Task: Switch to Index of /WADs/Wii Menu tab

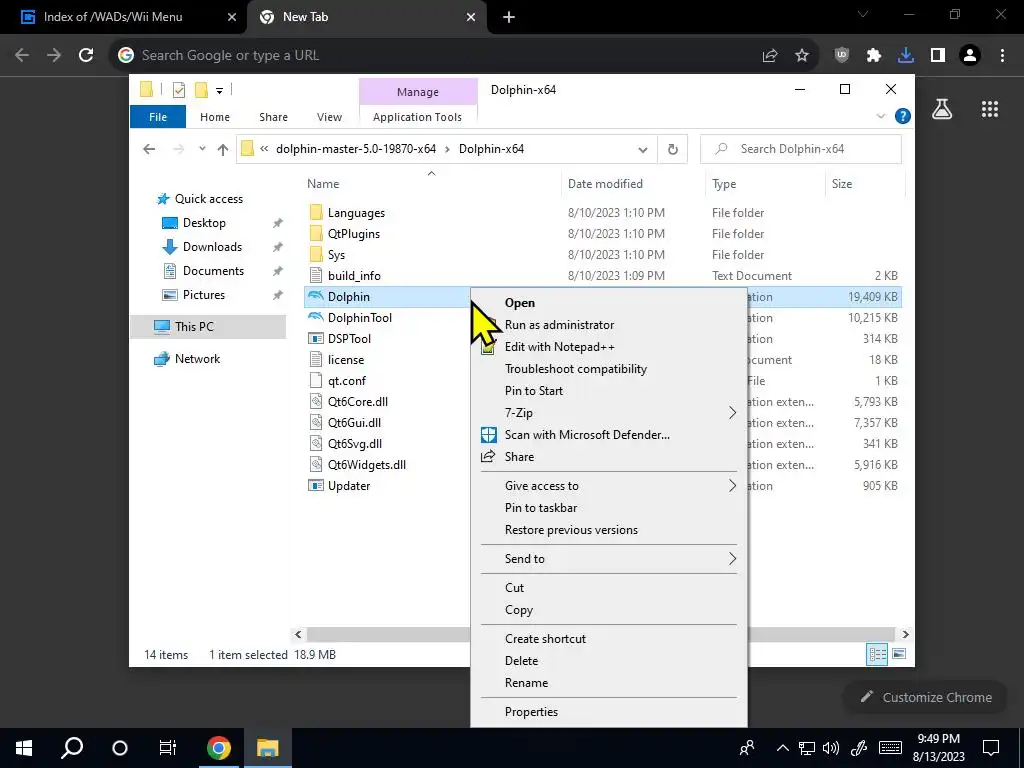Action: click(x=113, y=17)
